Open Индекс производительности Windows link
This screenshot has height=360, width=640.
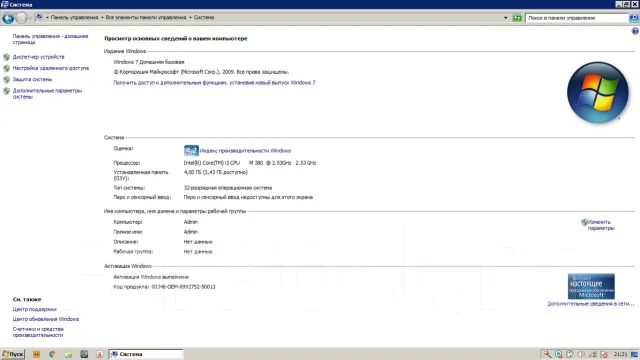coord(245,151)
